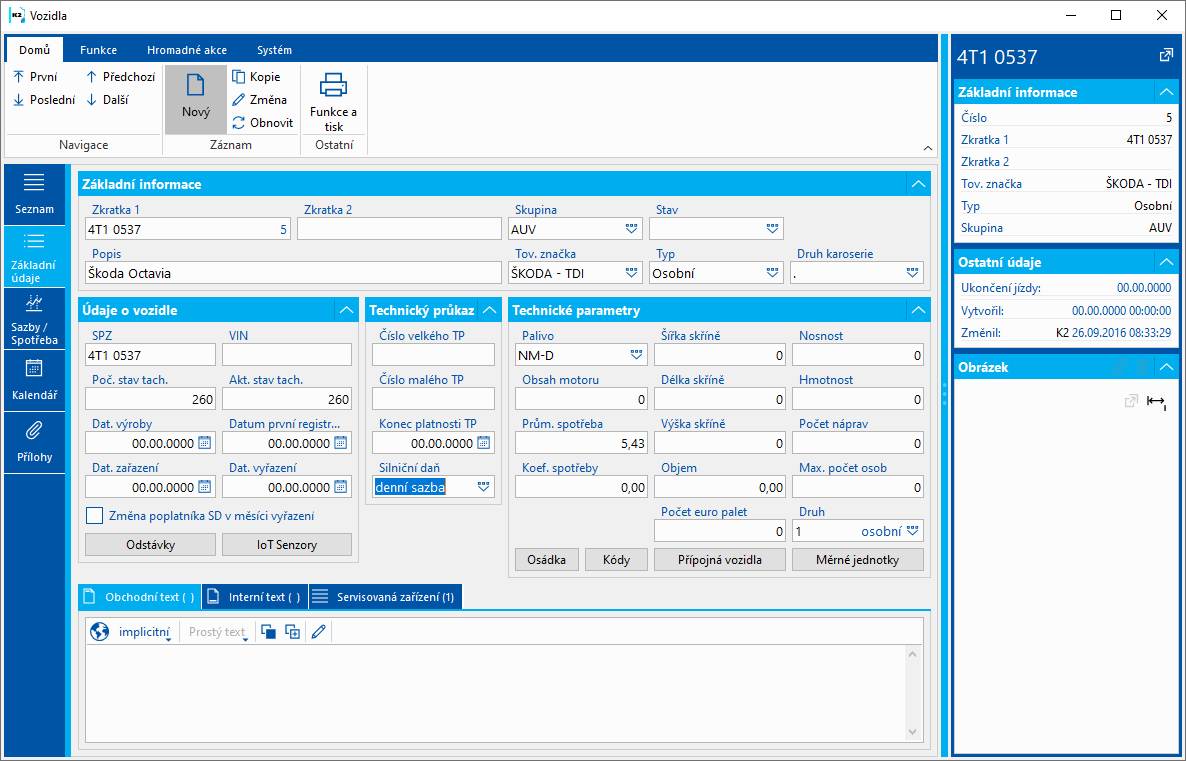The width and height of the screenshot is (1186, 761).
Task: Click into the Popis field Škoda Octavia
Action: pos(293,273)
